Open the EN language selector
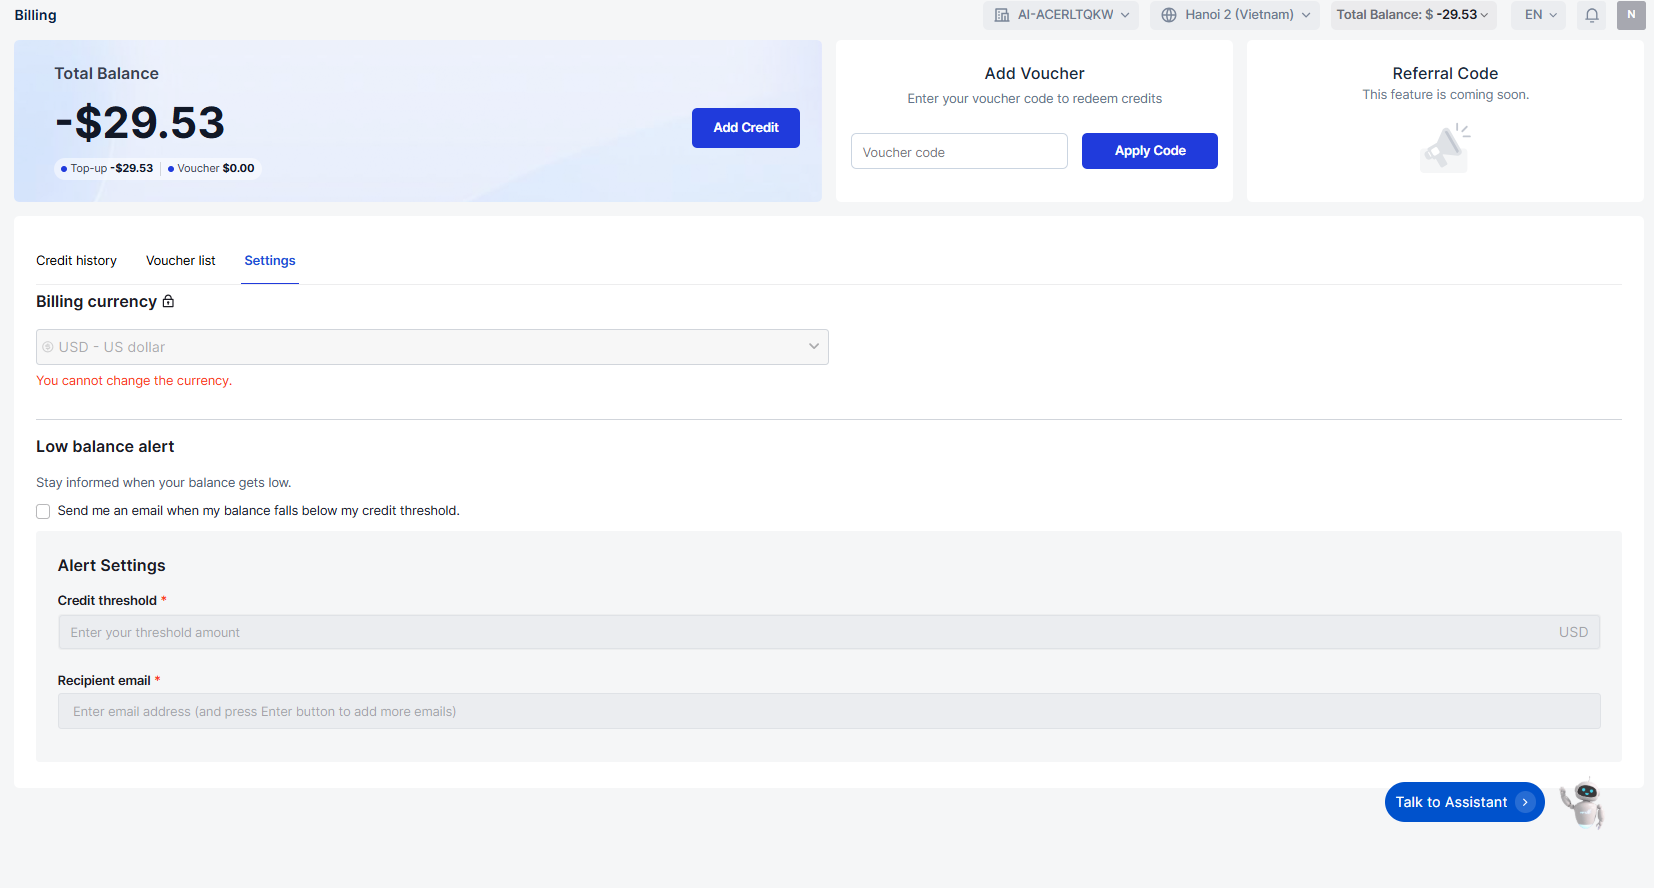The image size is (1654, 888). click(x=1540, y=15)
